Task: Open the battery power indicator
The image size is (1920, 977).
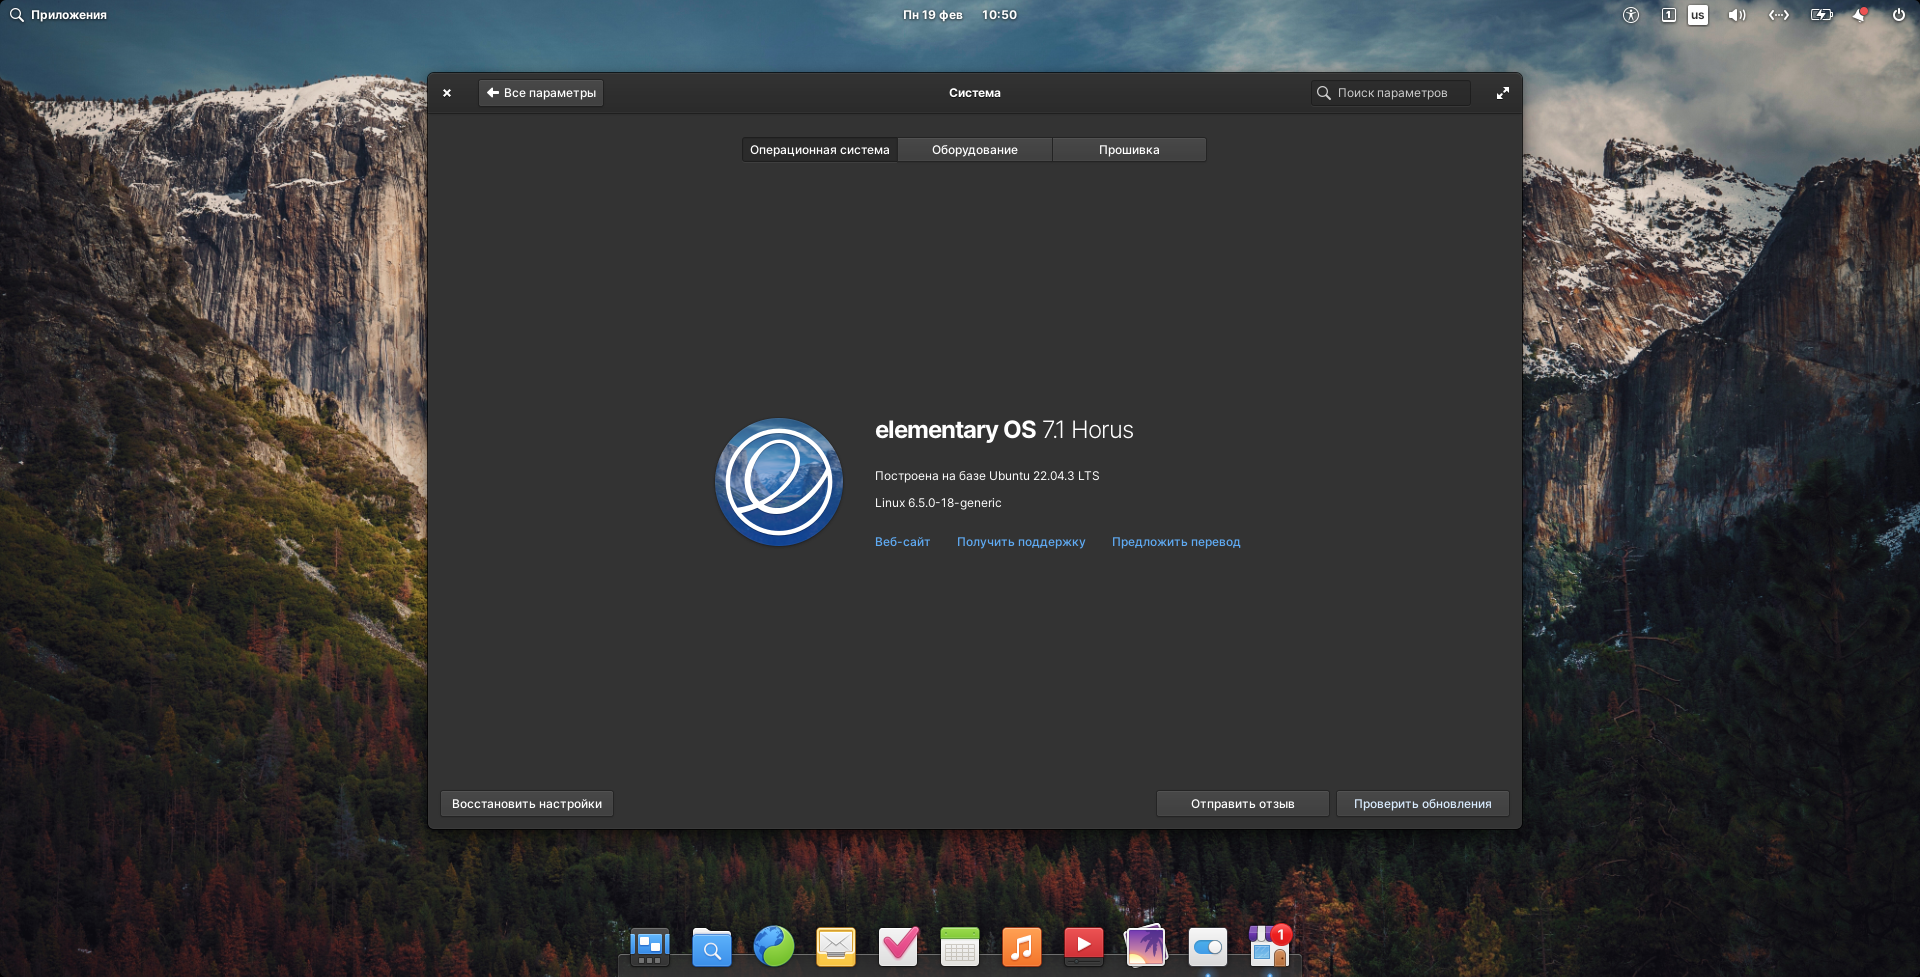Action: (1822, 15)
